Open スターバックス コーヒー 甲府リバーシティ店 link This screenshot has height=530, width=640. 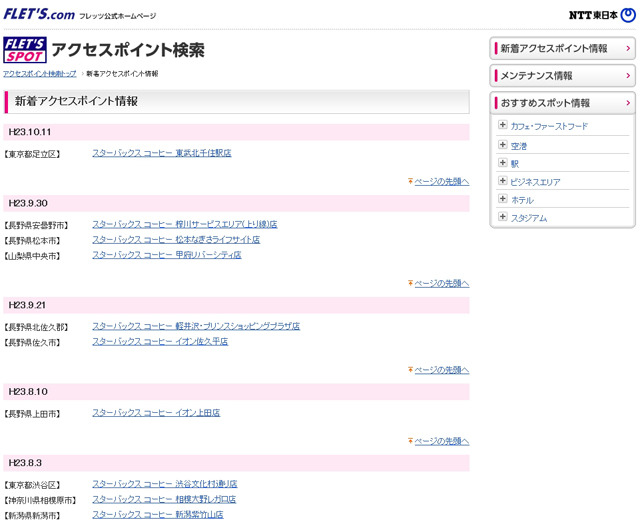[x=167, y=255]
